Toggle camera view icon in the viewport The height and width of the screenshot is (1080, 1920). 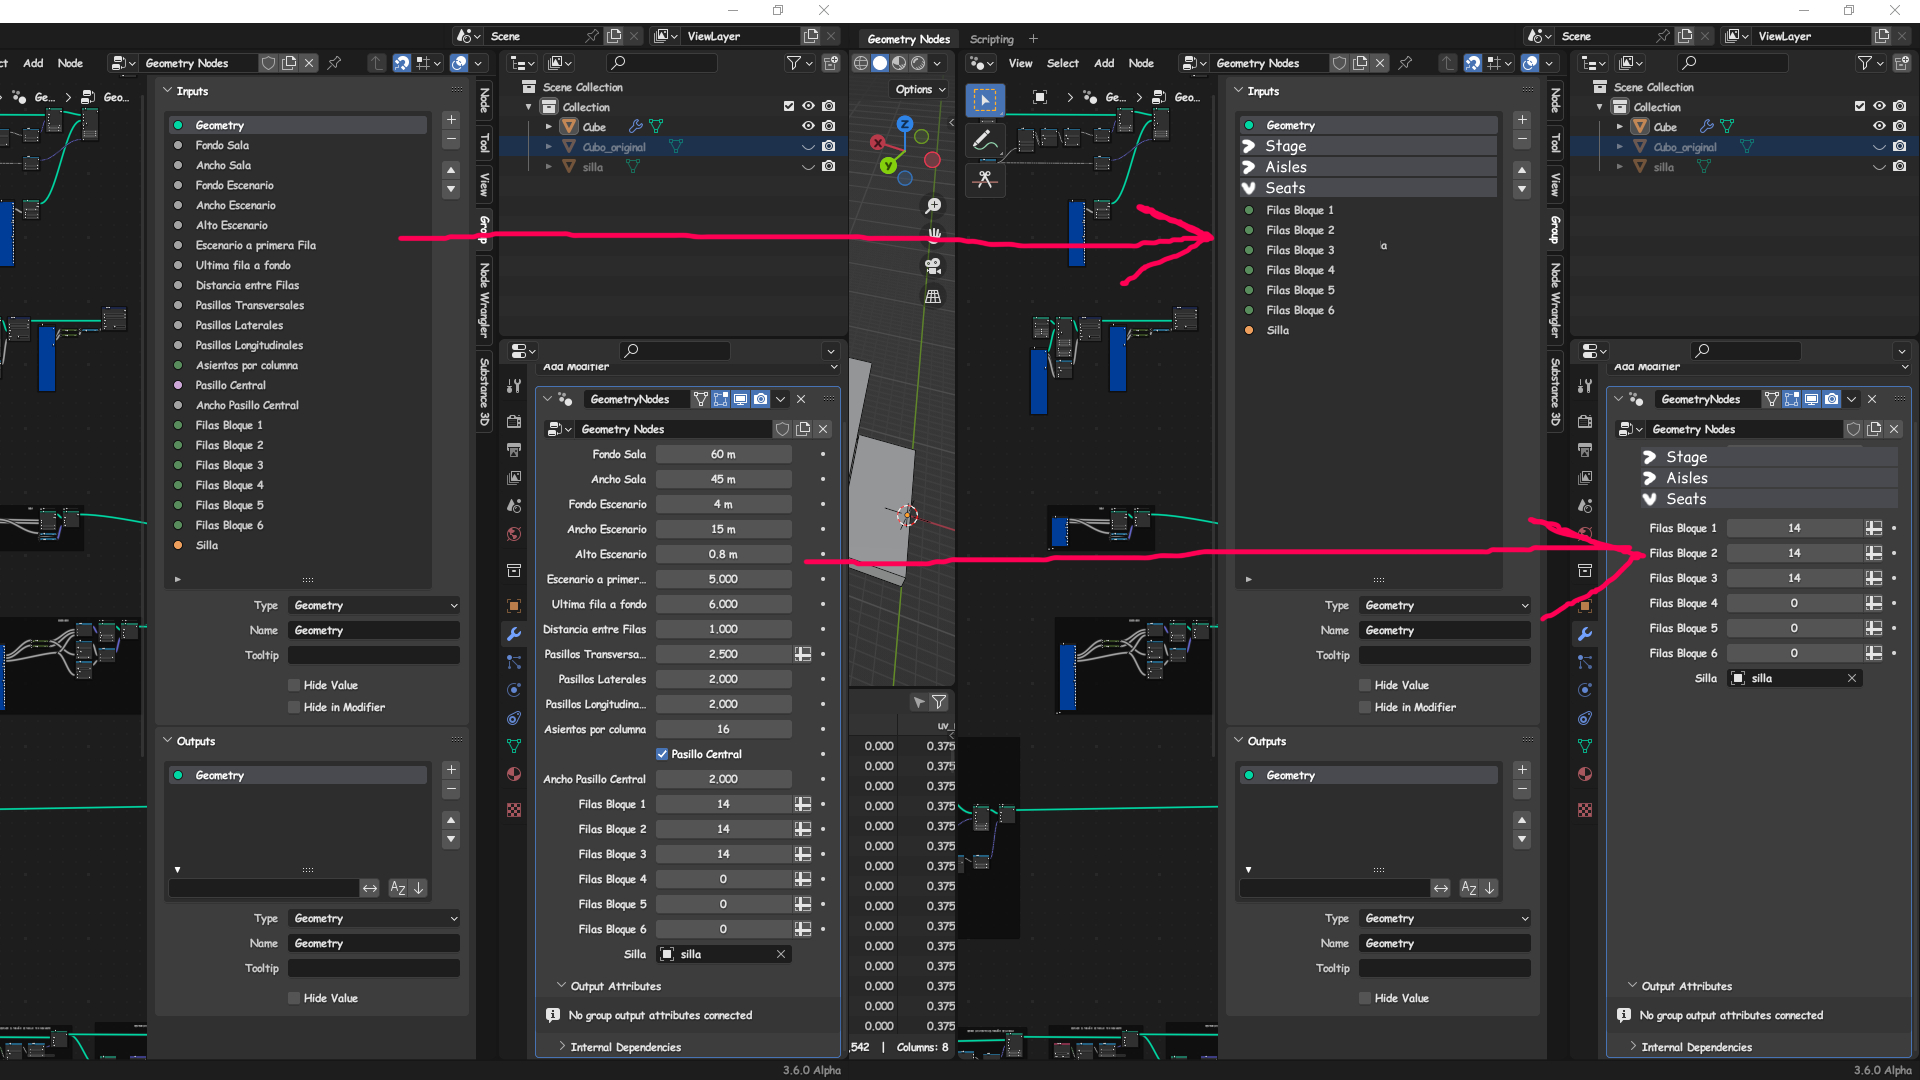pyautogui.click(x=933, y=266)
